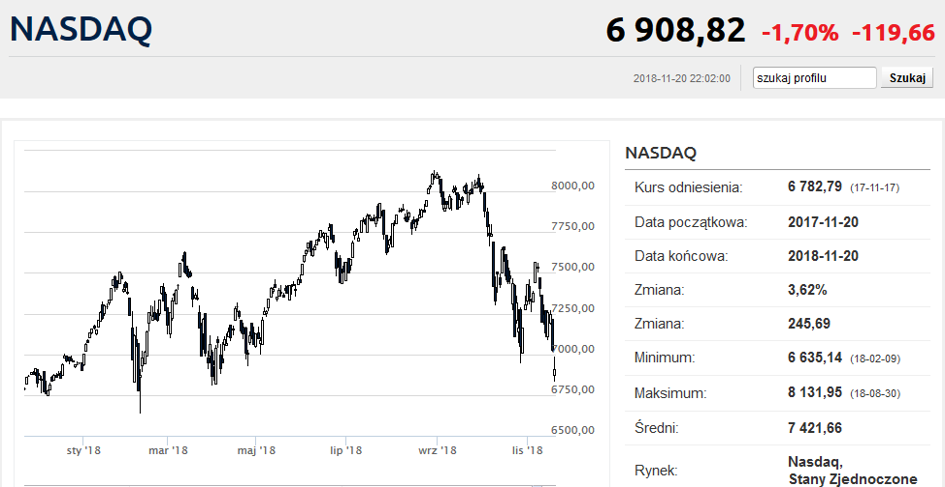Click the 2018-11-20 22:02:00 timestamp
The height and width of the screenshot is (487, 945).
[682, 78]
